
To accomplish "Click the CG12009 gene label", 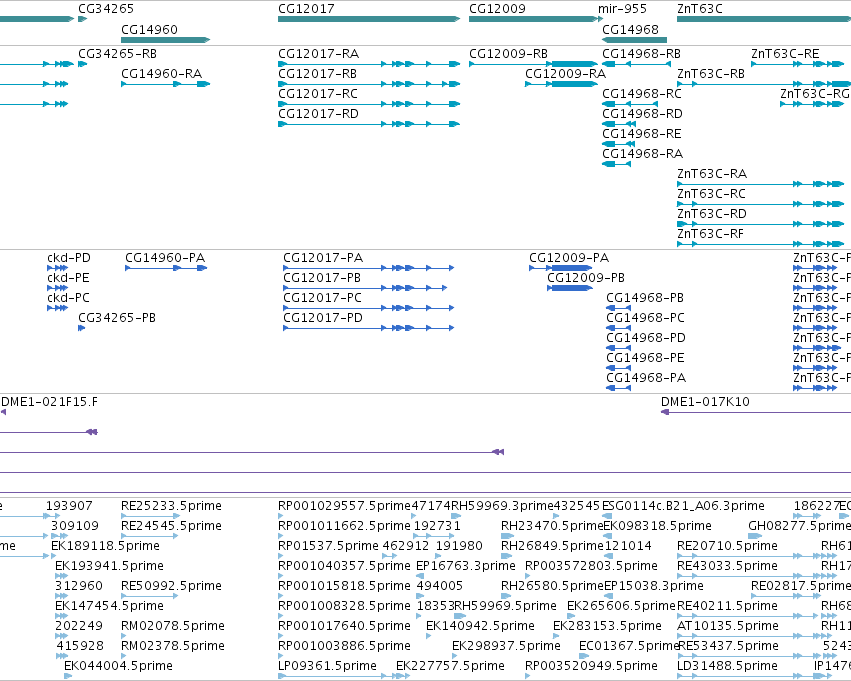I will (x=497, y=9).
